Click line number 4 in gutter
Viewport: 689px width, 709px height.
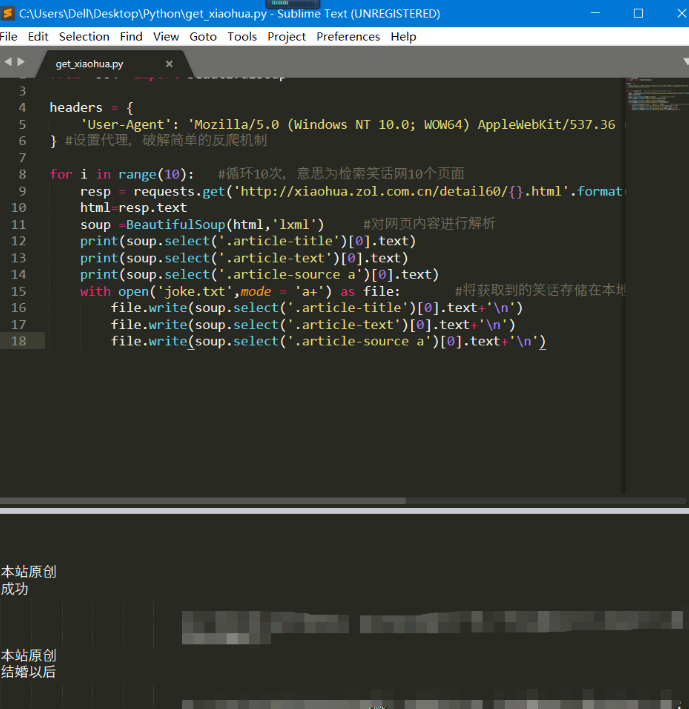pyautogui.click(x=22, y=108)
